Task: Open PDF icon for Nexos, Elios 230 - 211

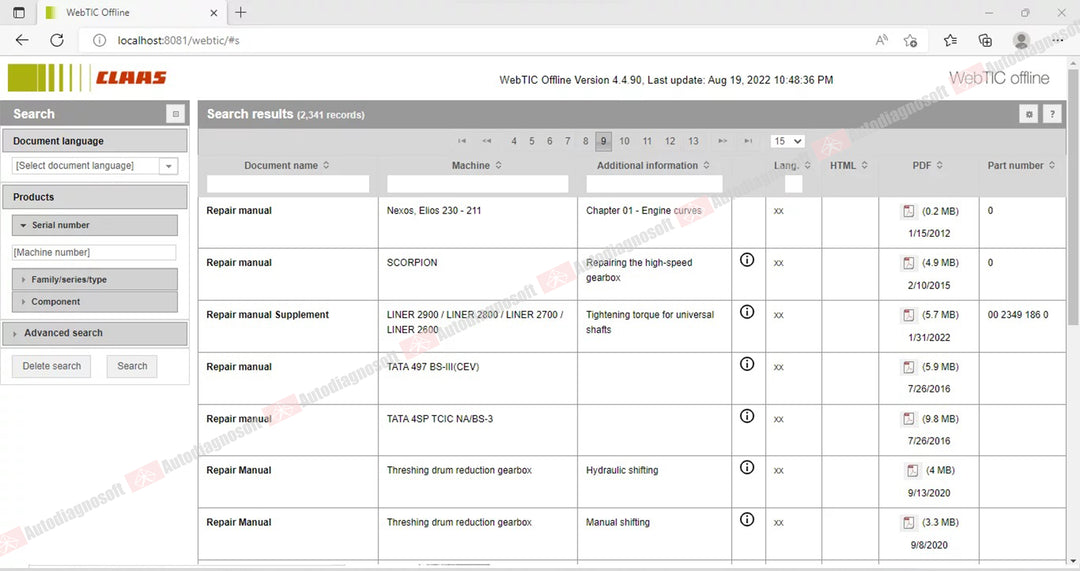Action: (908, 211)
